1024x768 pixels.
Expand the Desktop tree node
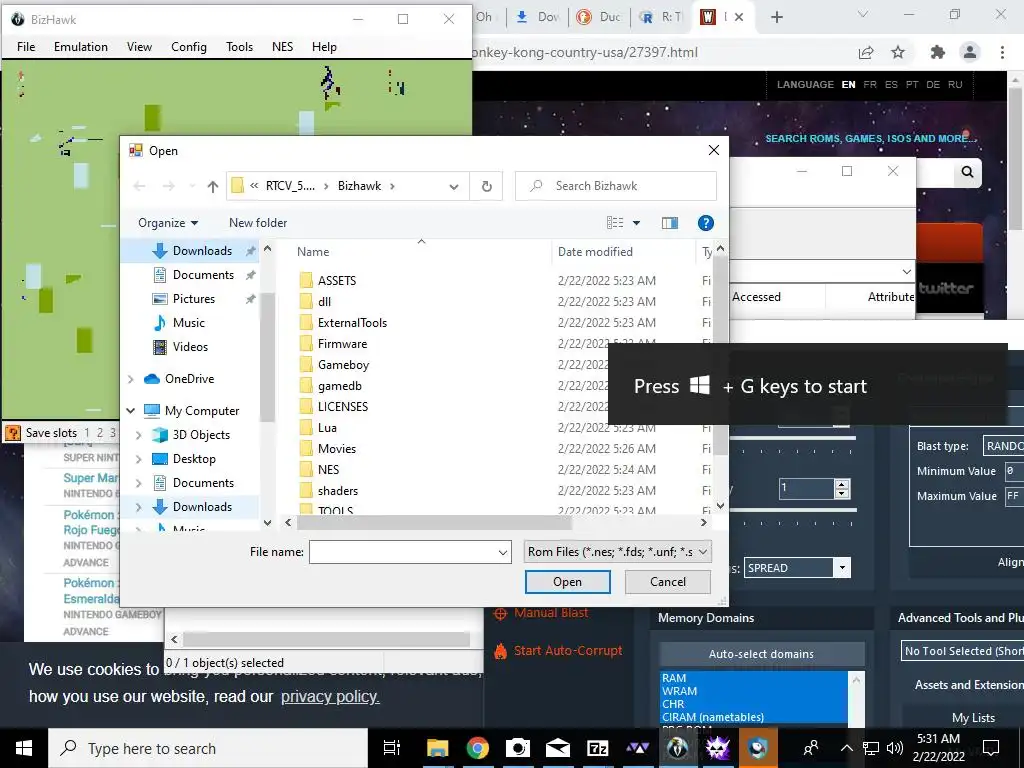pos(138,459)
